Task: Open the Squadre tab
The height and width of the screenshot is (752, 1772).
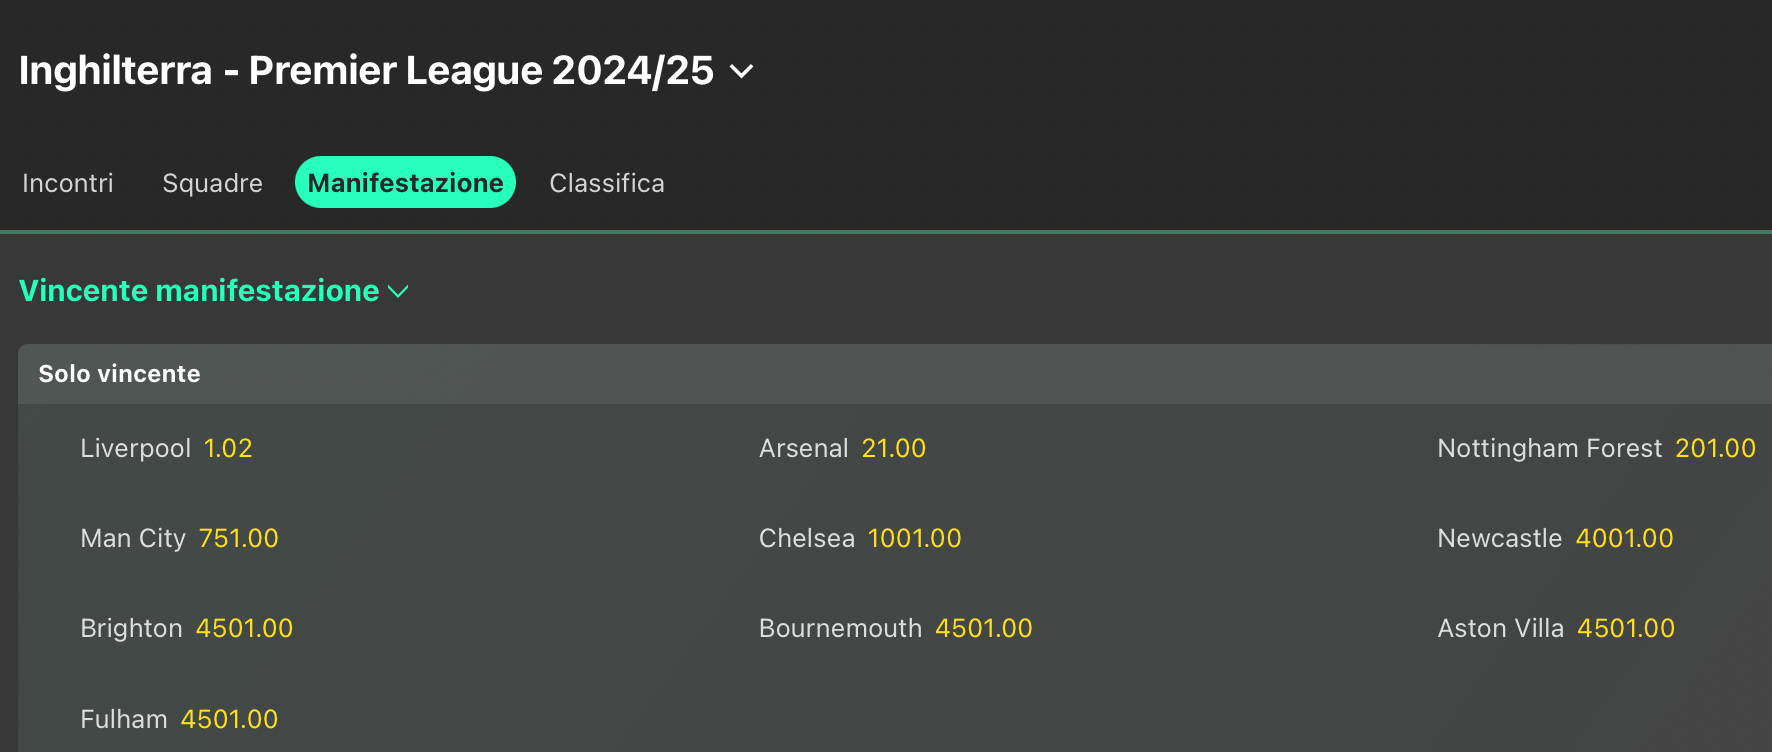Action: point(212,183)
